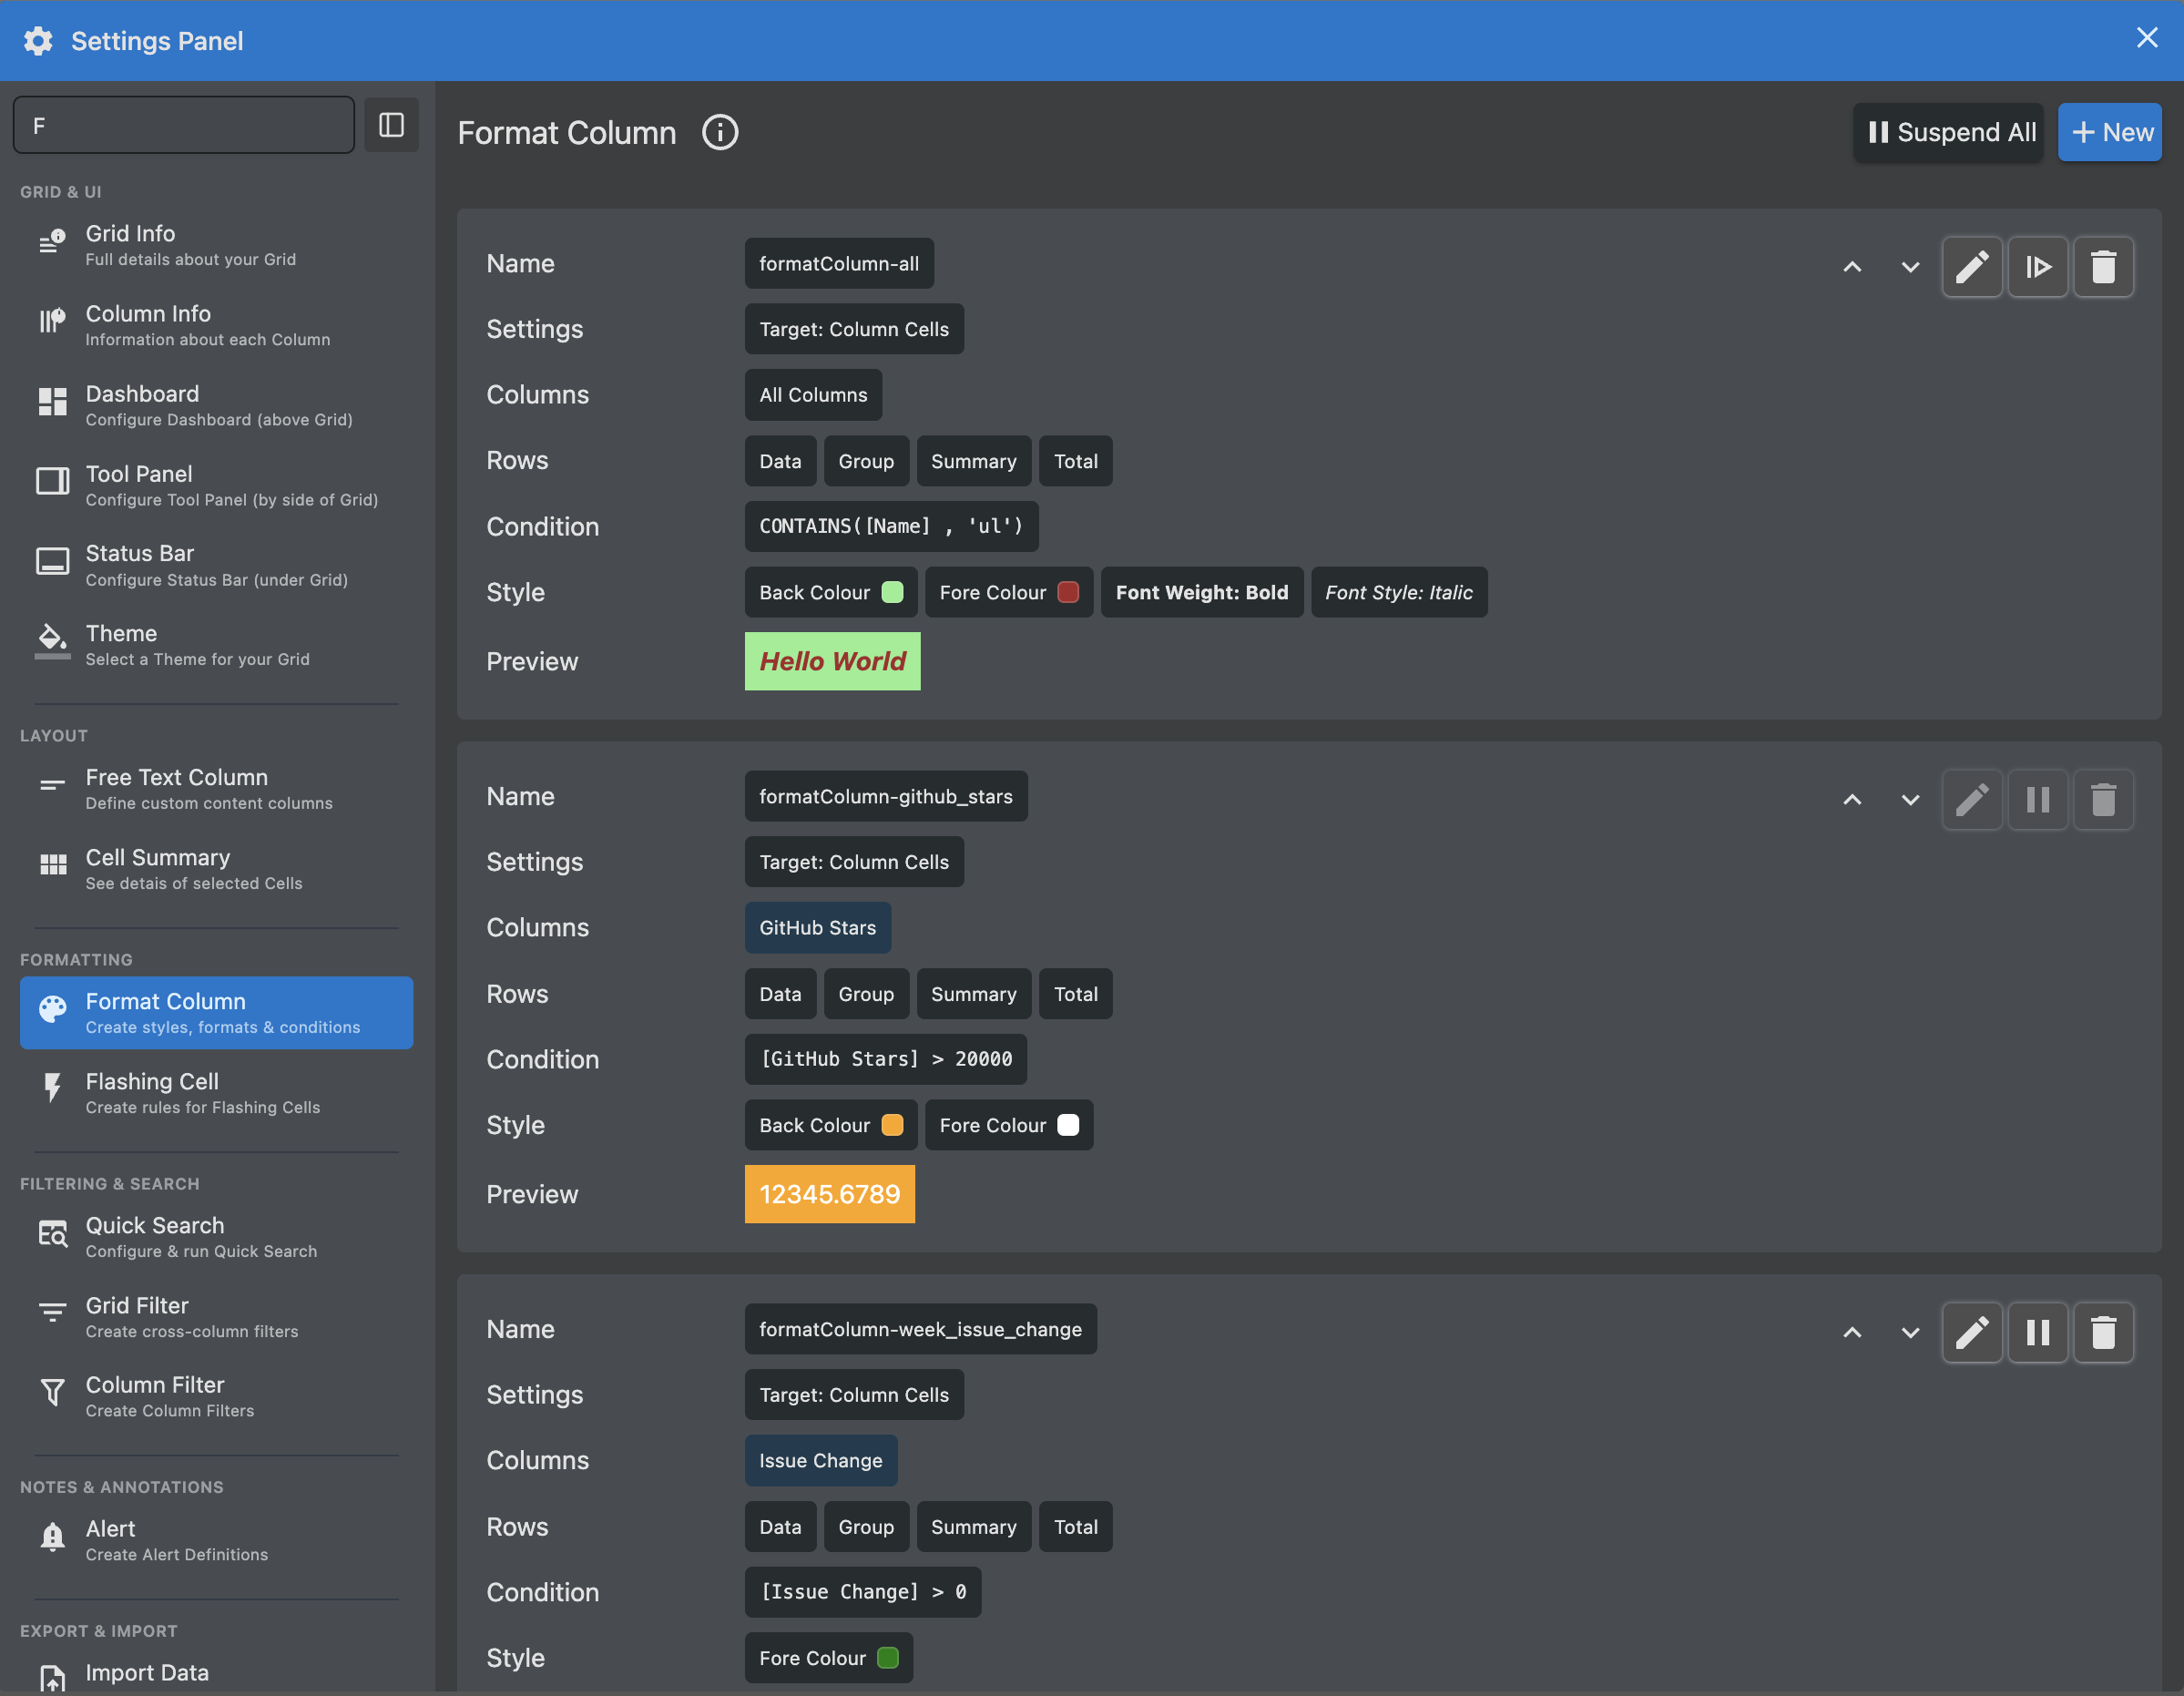Delete the formatColumn-all rule

(x=2103, y=267)
